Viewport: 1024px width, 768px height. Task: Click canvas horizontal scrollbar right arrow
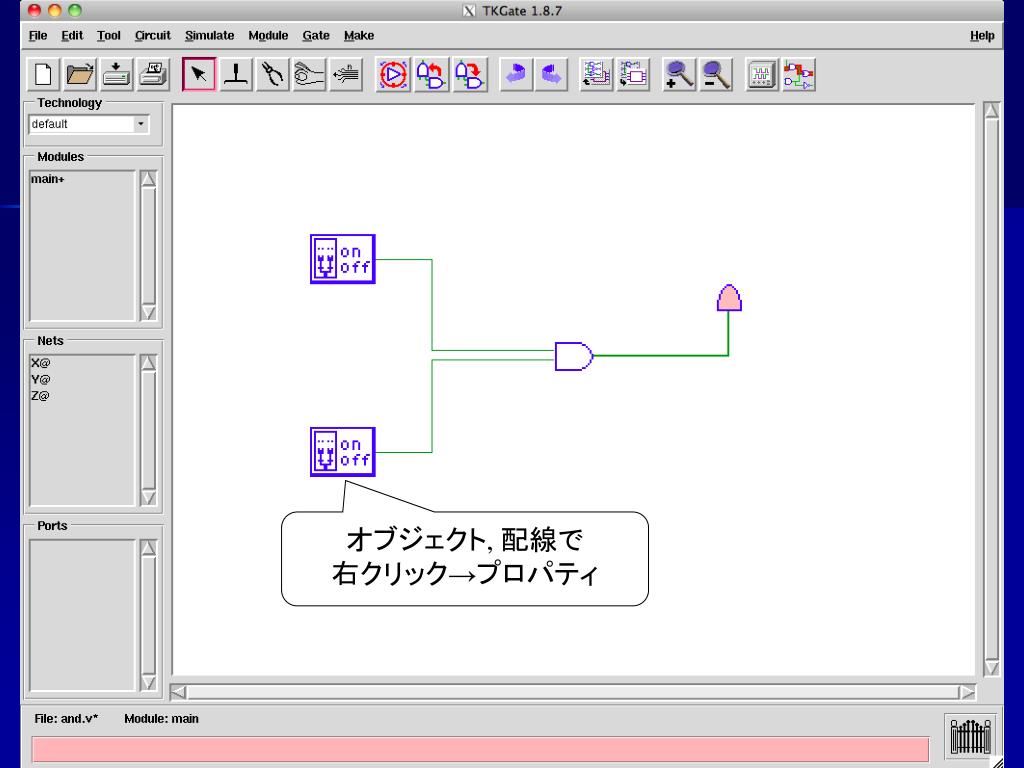pos(967,692)
